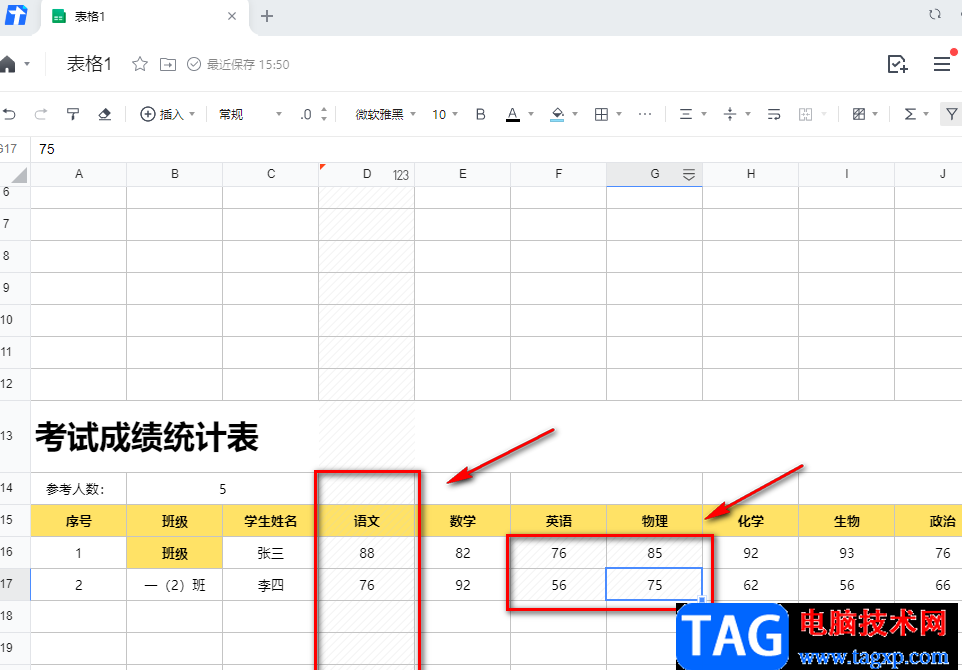The height and width of the screenshot is (670, 962).
Task: Expand the fill color dropdown arrow
Action: click(x=575, y=114)
